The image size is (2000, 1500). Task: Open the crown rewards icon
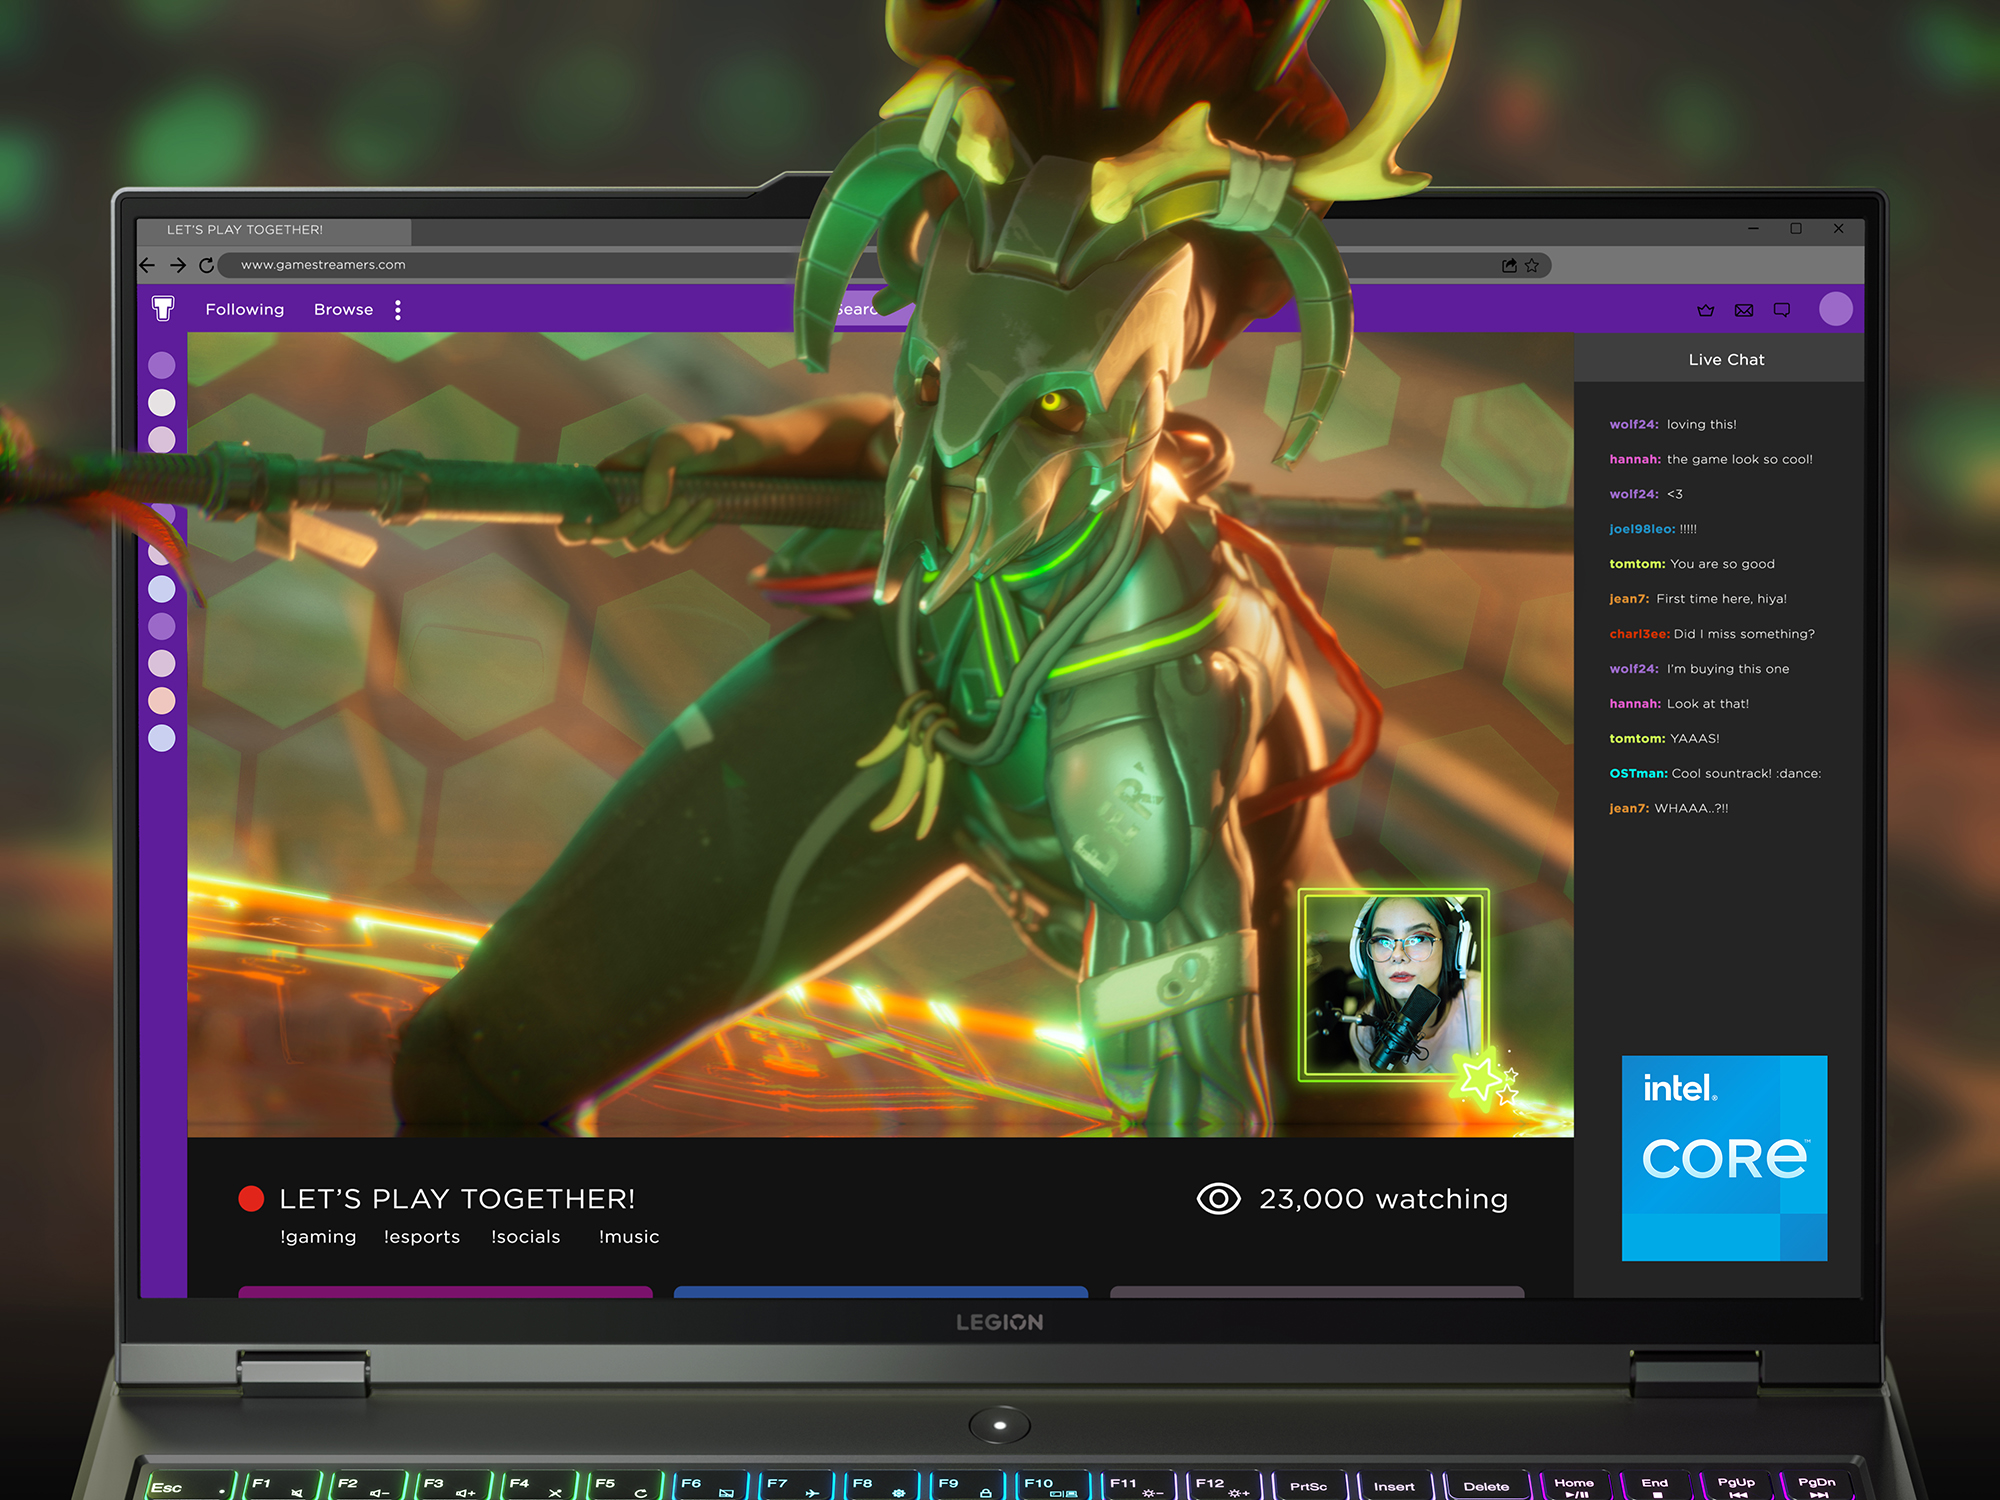coord(1706,310)
